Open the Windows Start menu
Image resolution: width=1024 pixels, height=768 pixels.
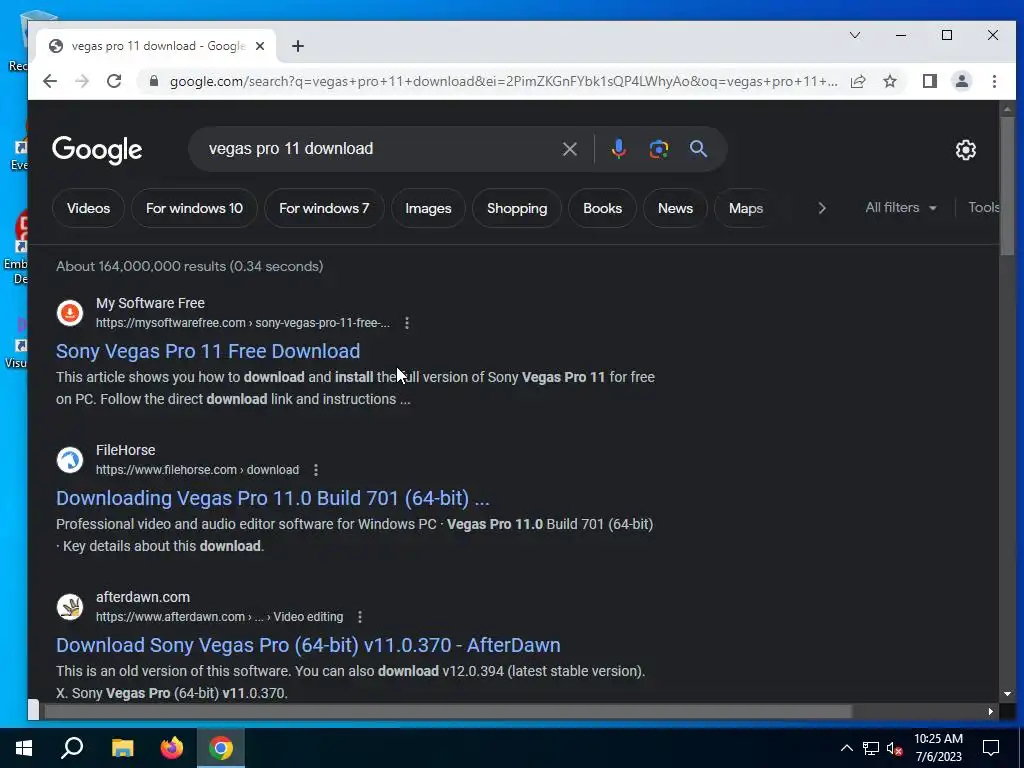(24, 748)
